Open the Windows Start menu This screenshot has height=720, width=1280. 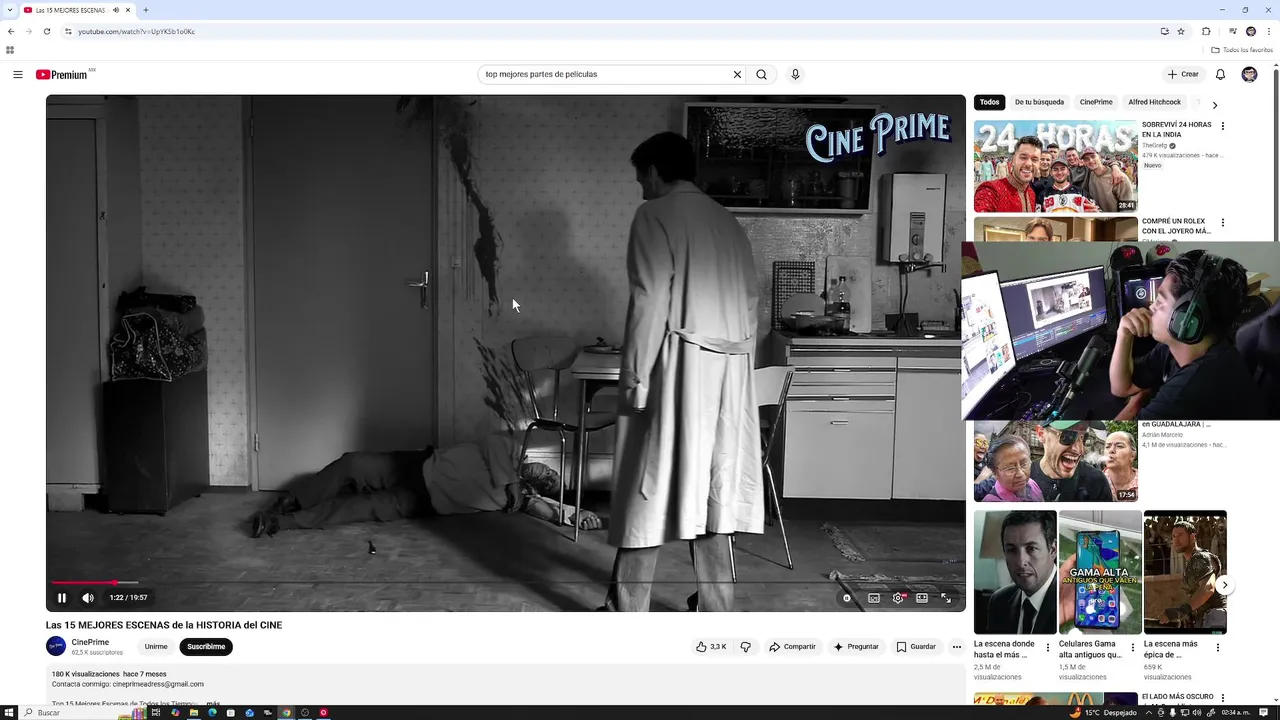tap(9, 713)
